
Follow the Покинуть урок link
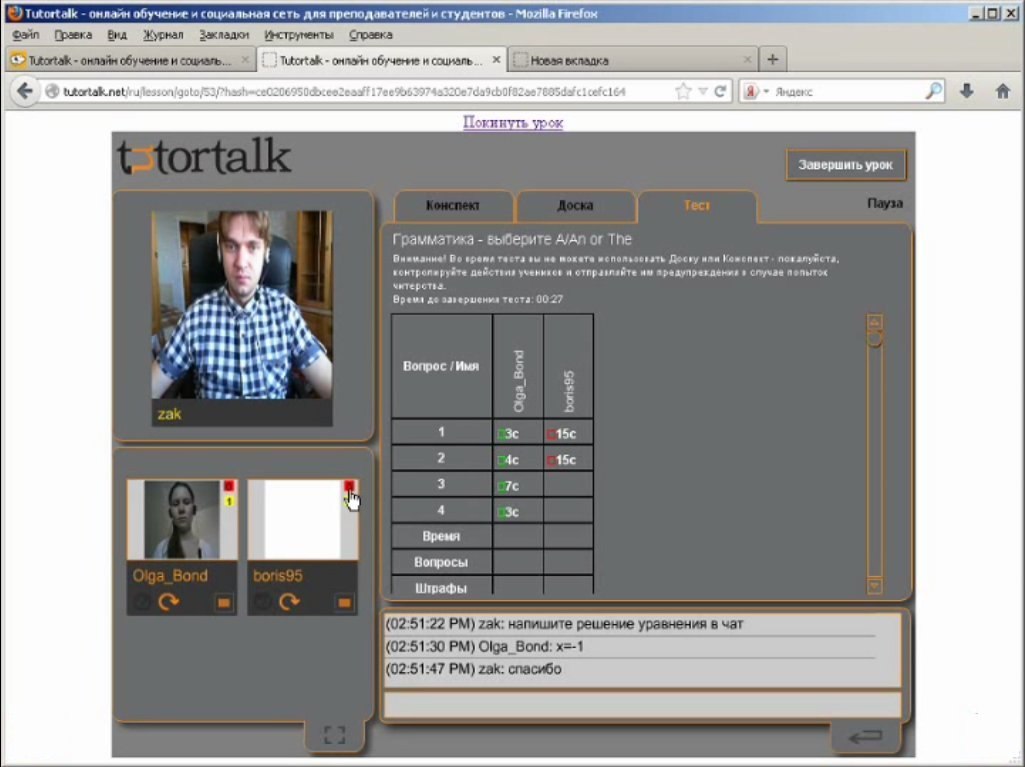pyautogui.click(x=513, y=122)
